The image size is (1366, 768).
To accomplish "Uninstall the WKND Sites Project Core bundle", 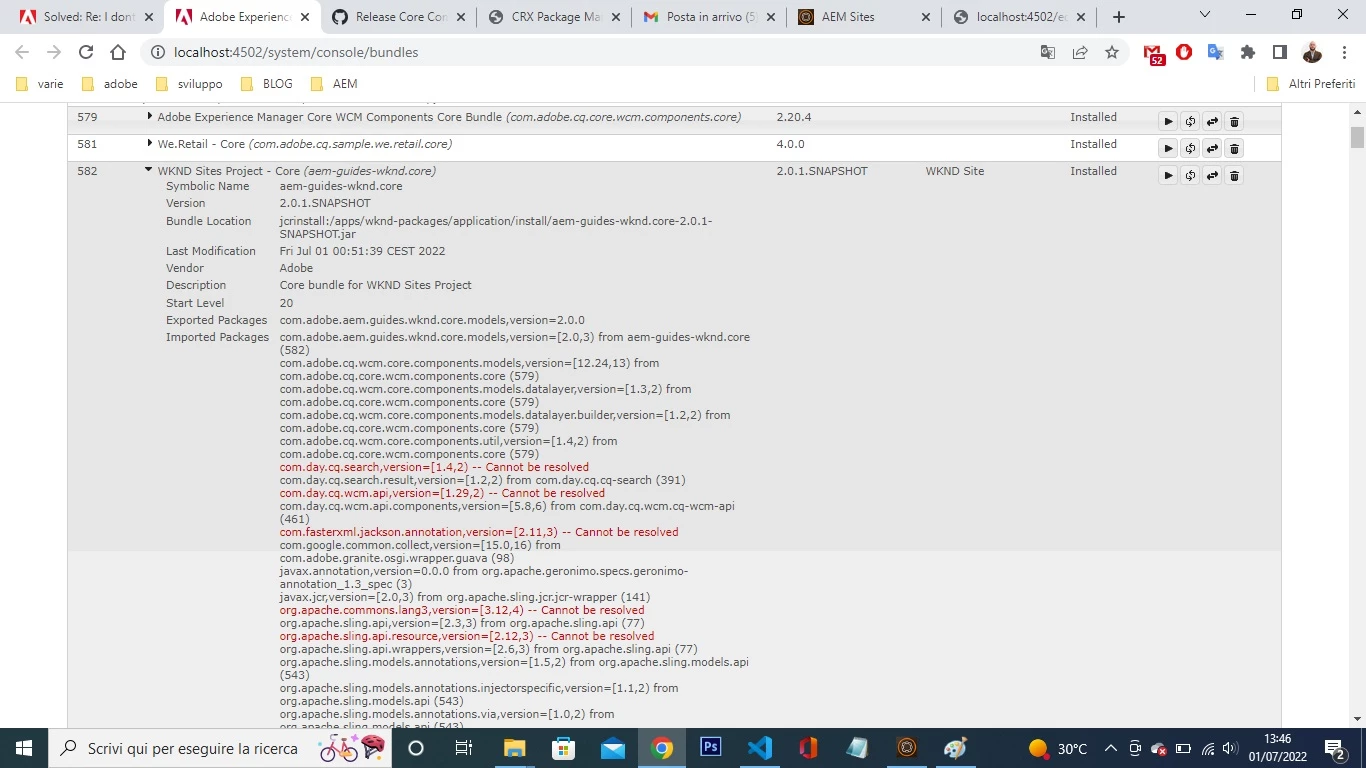I will (1234, 175).
